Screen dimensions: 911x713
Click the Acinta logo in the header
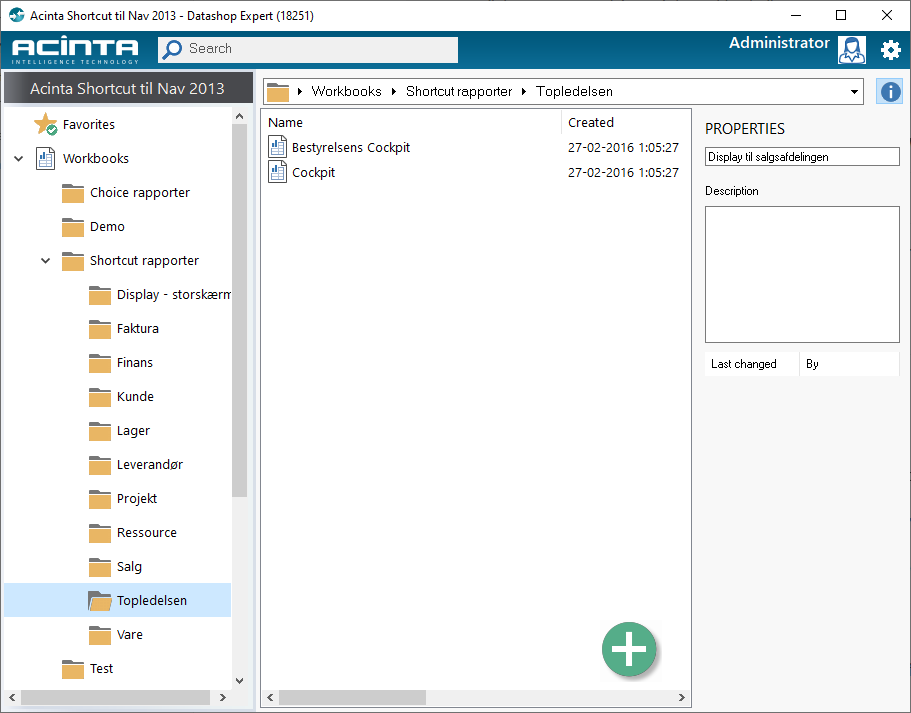(75, 51)
